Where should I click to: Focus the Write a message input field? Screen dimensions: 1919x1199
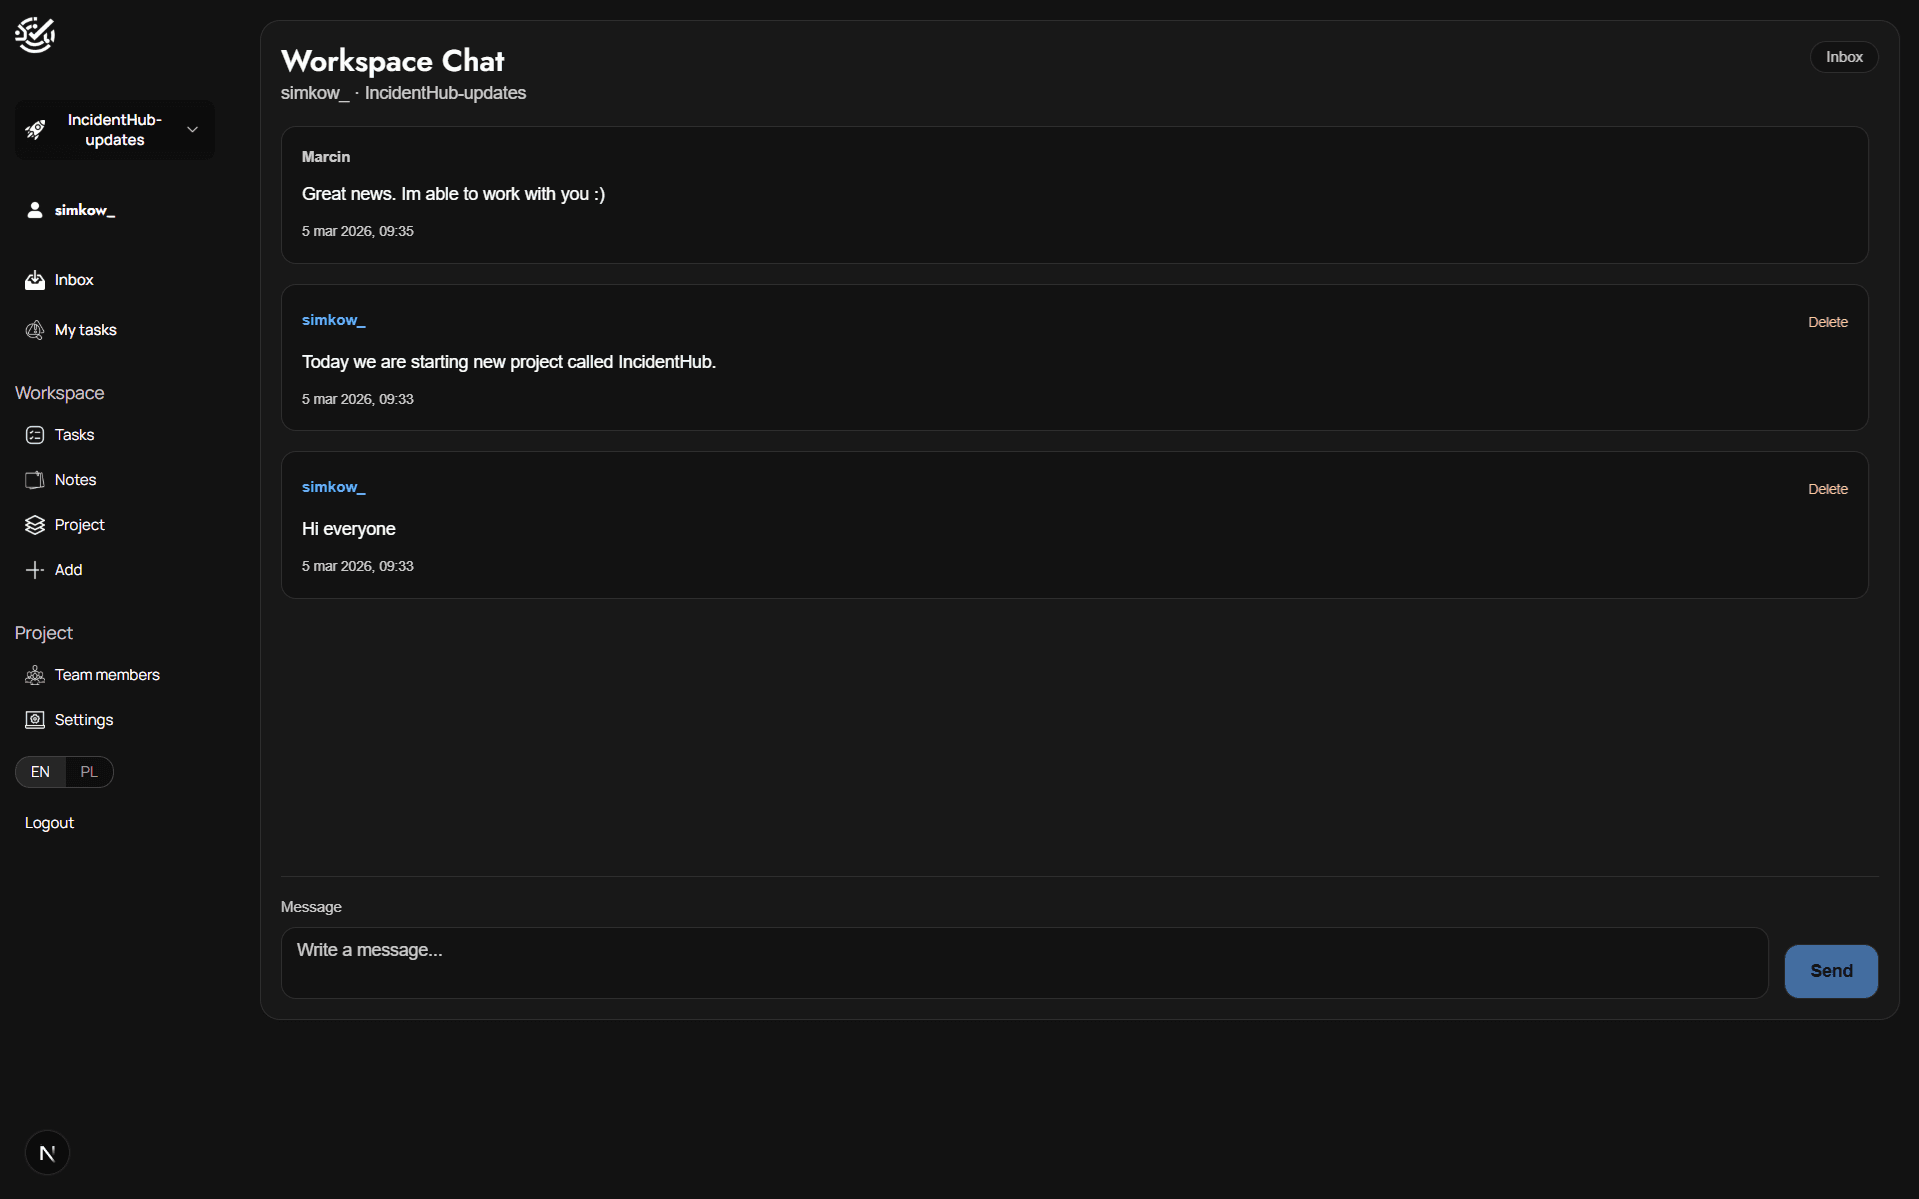point(1024,962)
